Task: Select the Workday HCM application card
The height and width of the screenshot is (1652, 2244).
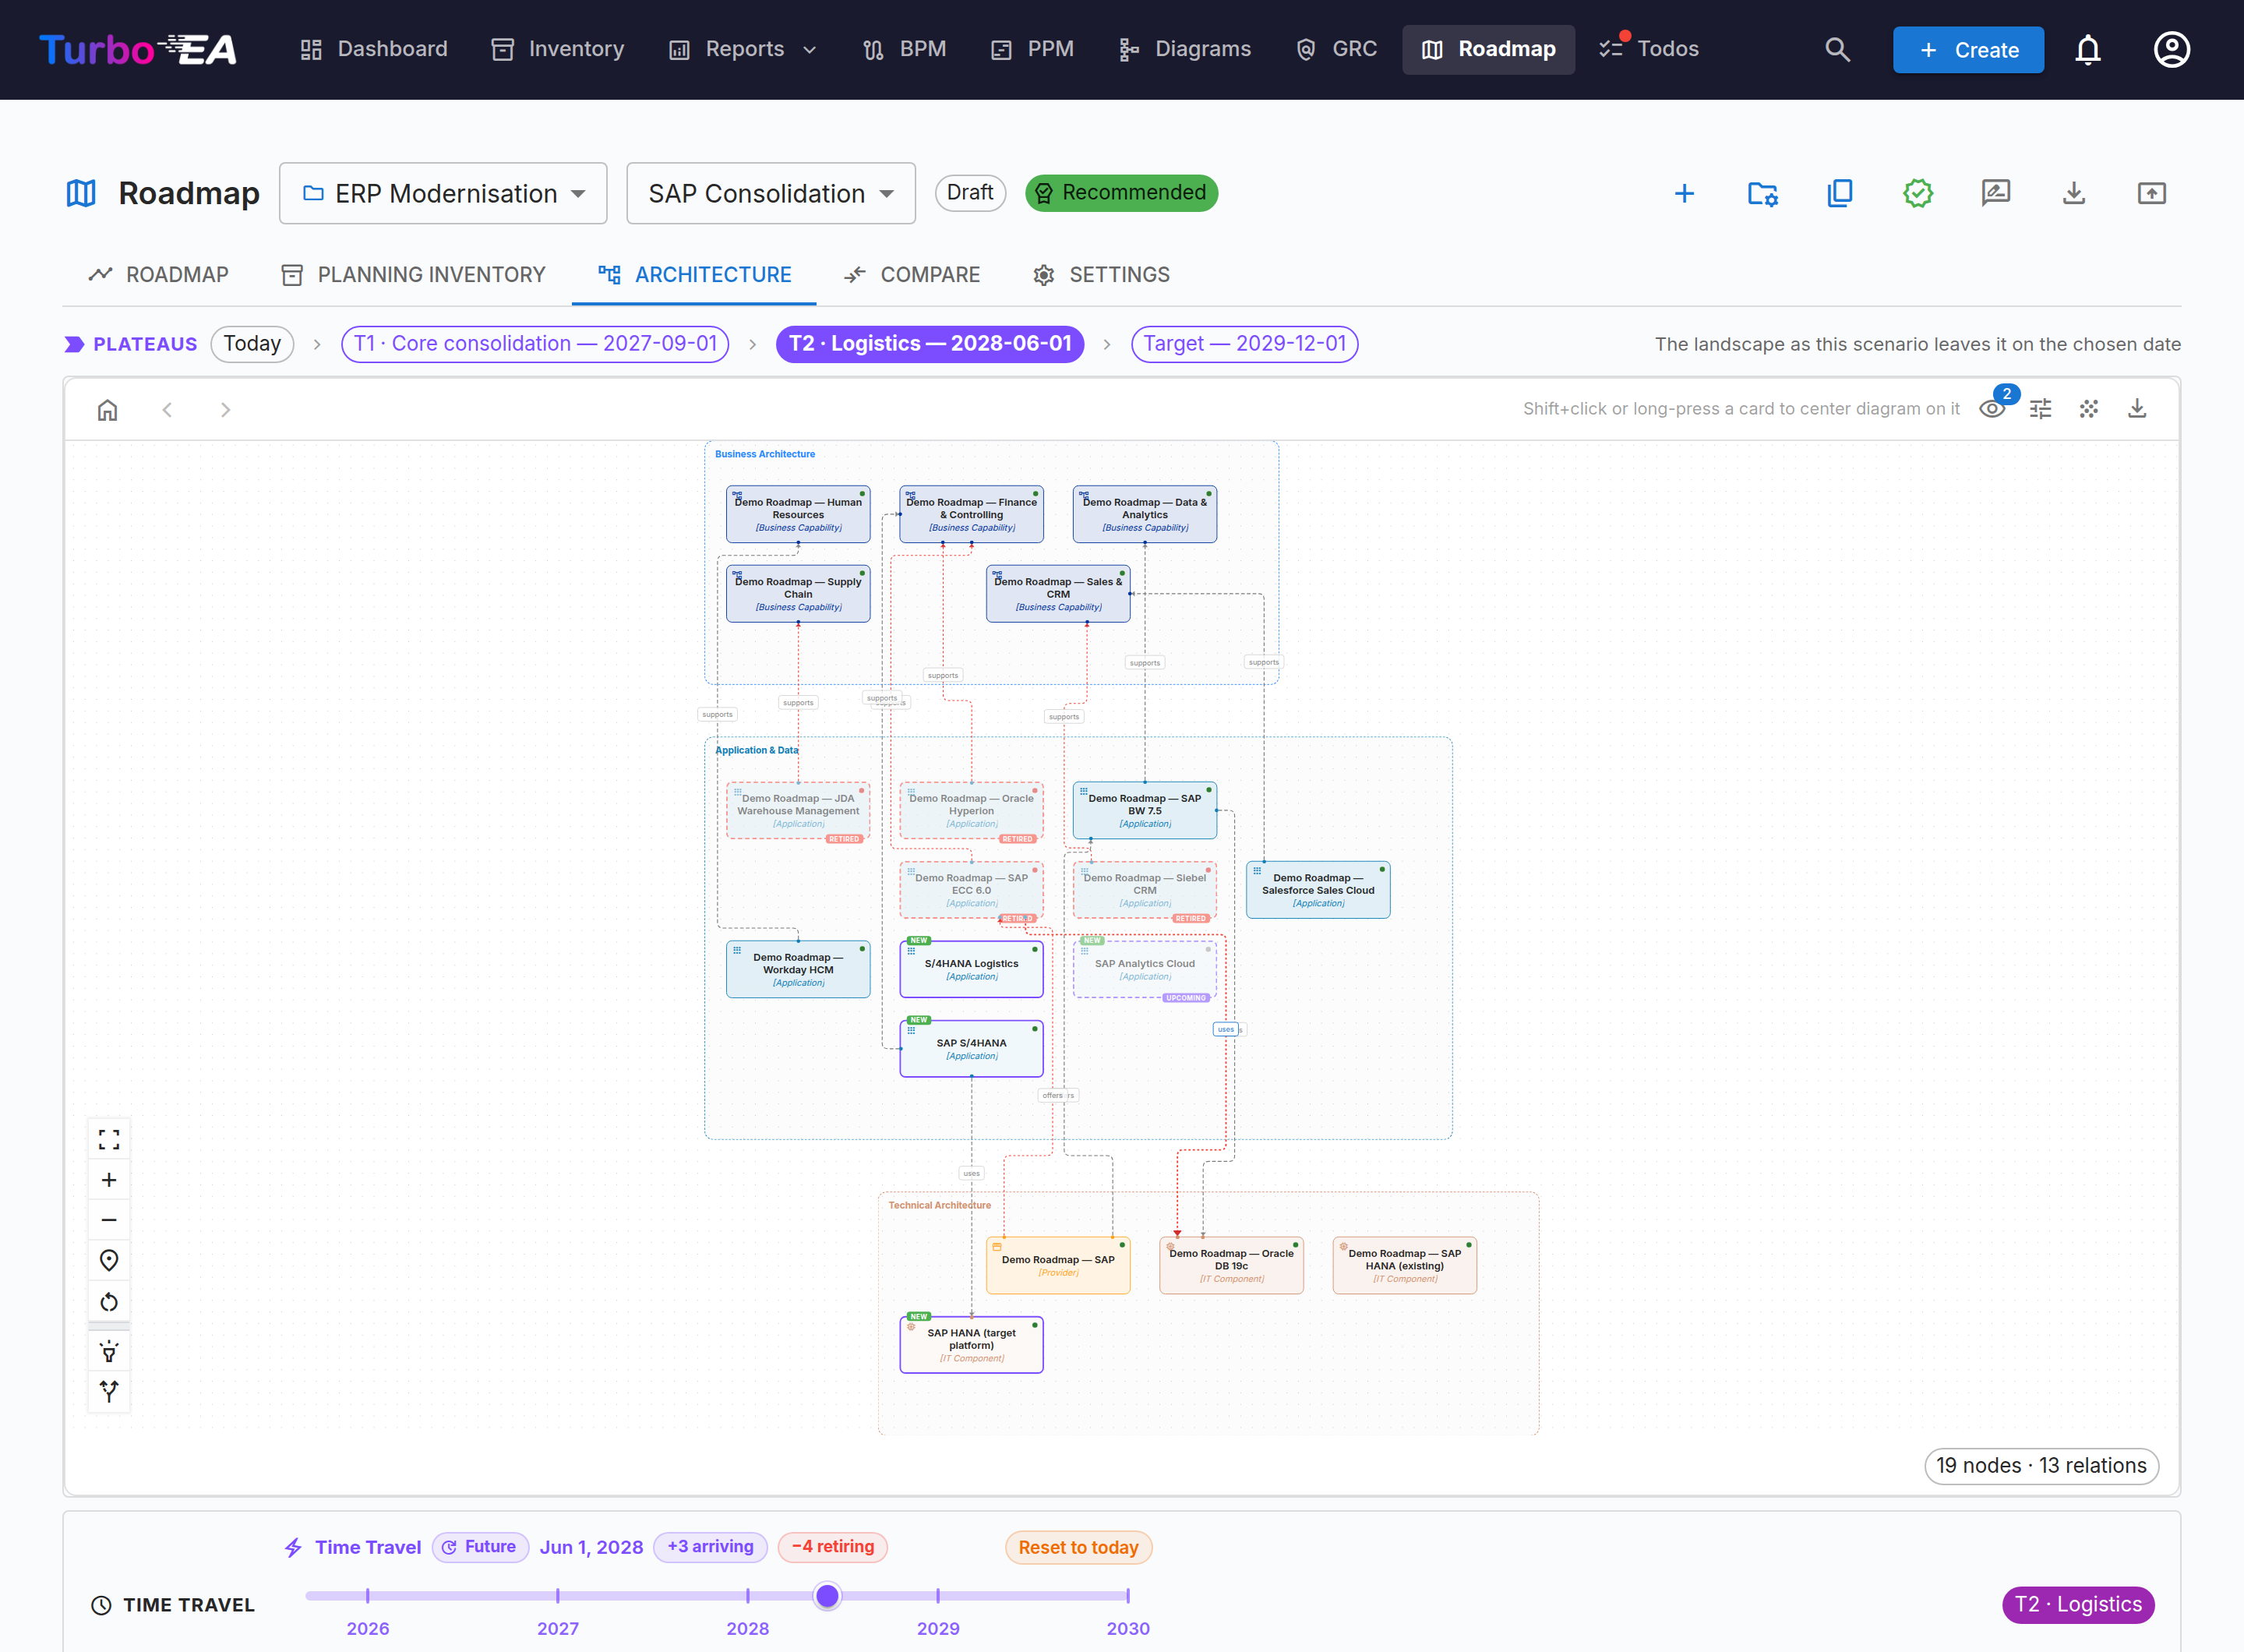Action: 798,969
